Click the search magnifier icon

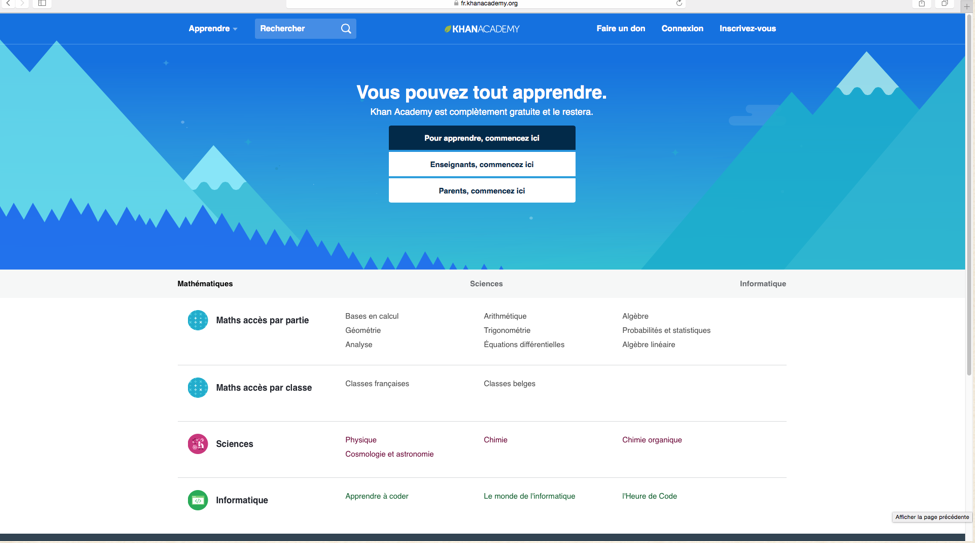click(x=346, y=29)
